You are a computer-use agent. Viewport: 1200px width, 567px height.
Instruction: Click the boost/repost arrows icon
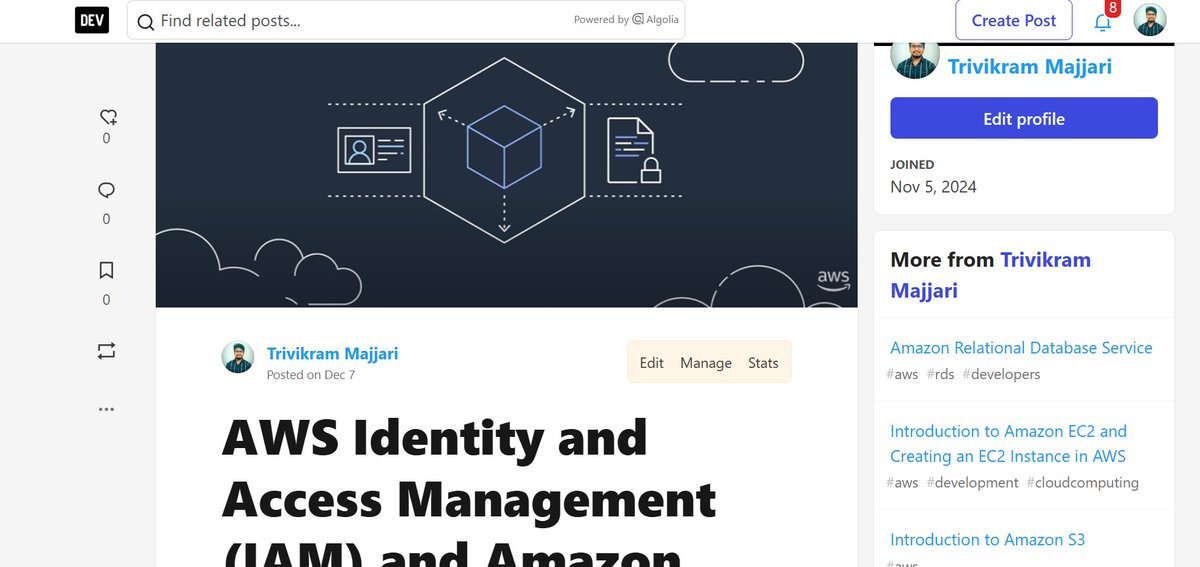point(107,351)
